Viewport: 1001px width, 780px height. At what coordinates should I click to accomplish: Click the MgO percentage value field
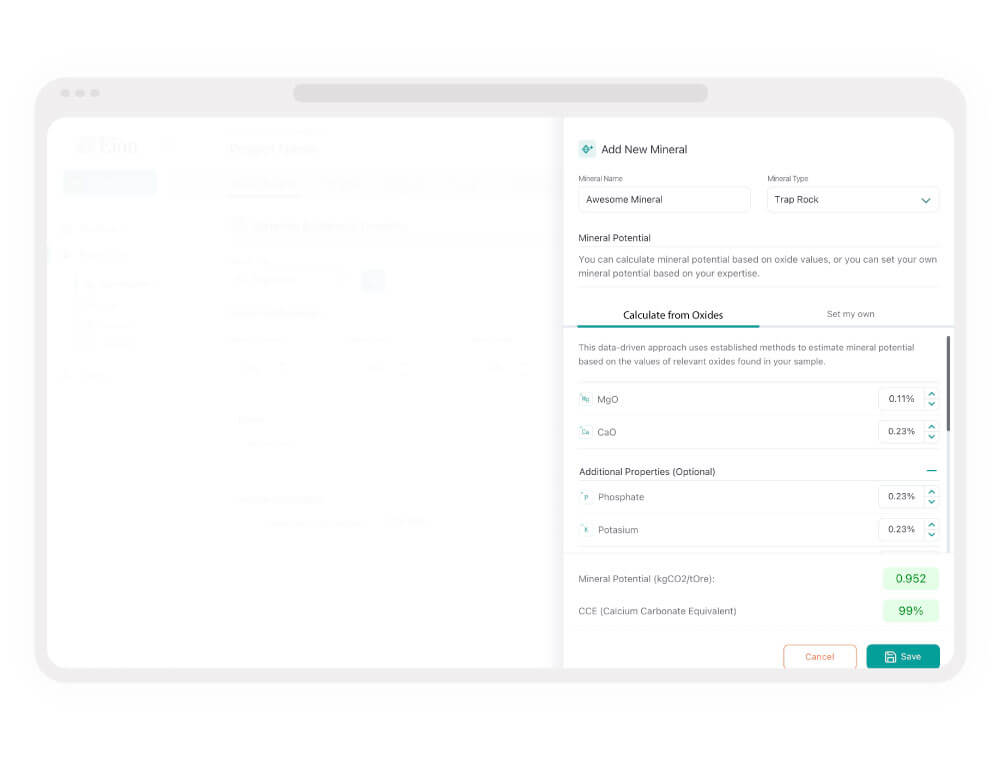[x=901, y=399]
